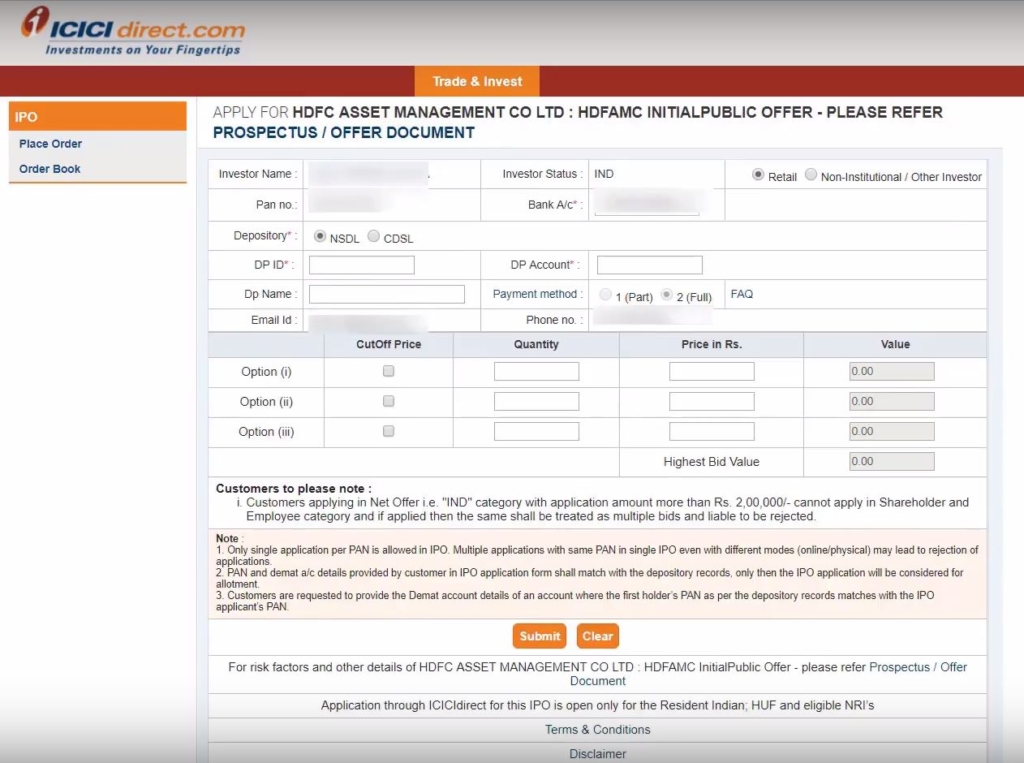Open the Trade & Invest tab
Viewport: 1024px width, 763px height.
point(477,81)
